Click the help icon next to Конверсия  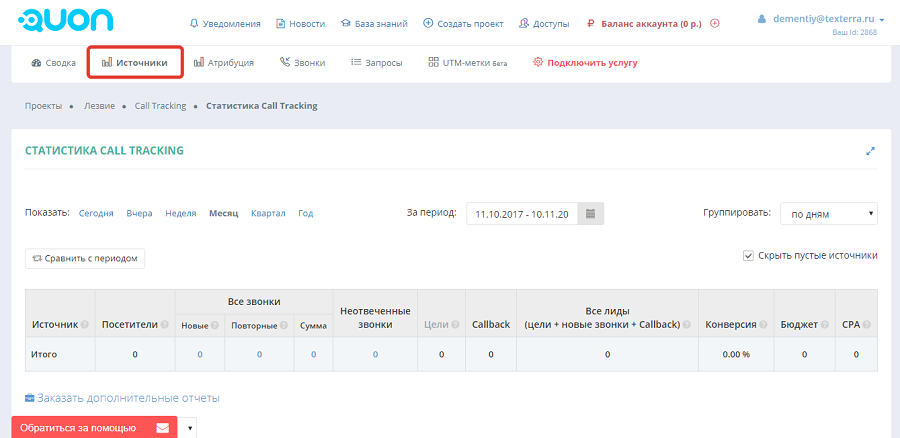(x=763, y=325)
